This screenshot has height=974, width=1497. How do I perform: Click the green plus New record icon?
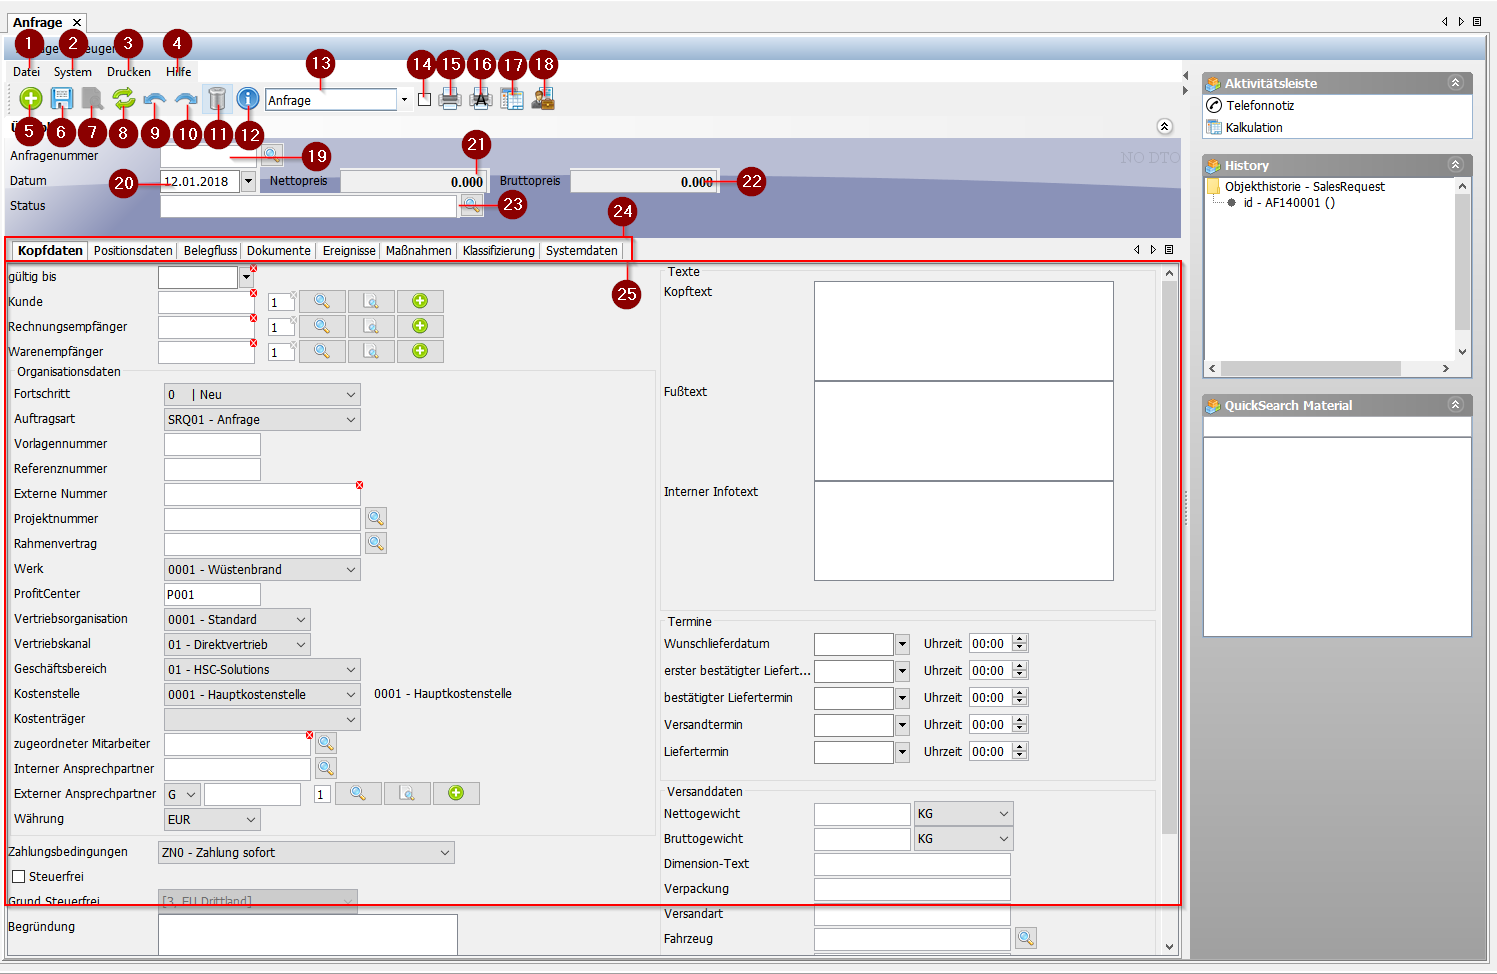(31, 98)
